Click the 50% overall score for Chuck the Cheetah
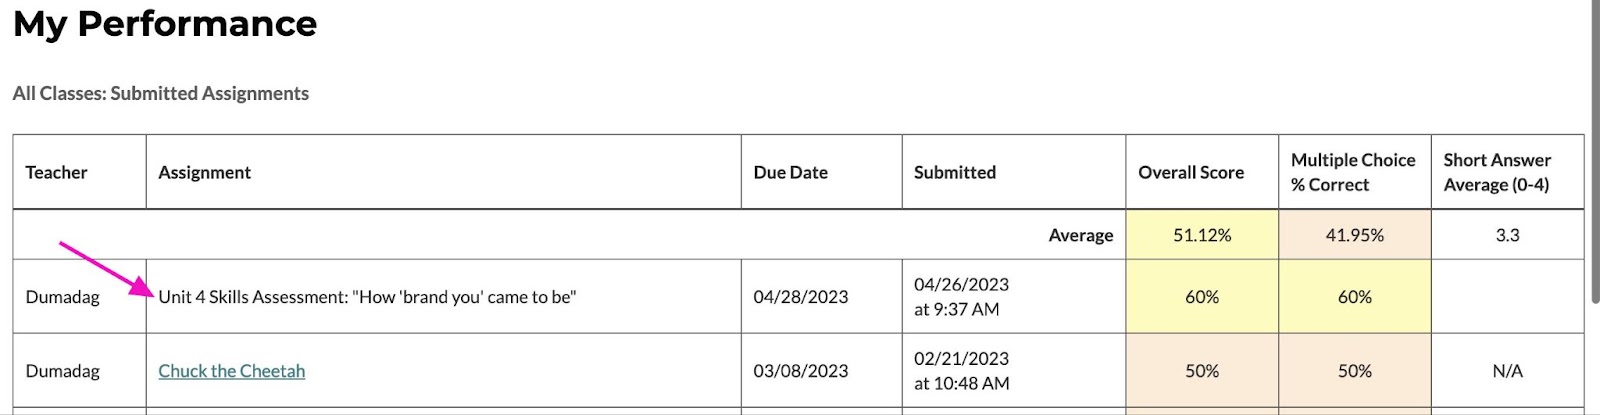 pos(1202,371)
